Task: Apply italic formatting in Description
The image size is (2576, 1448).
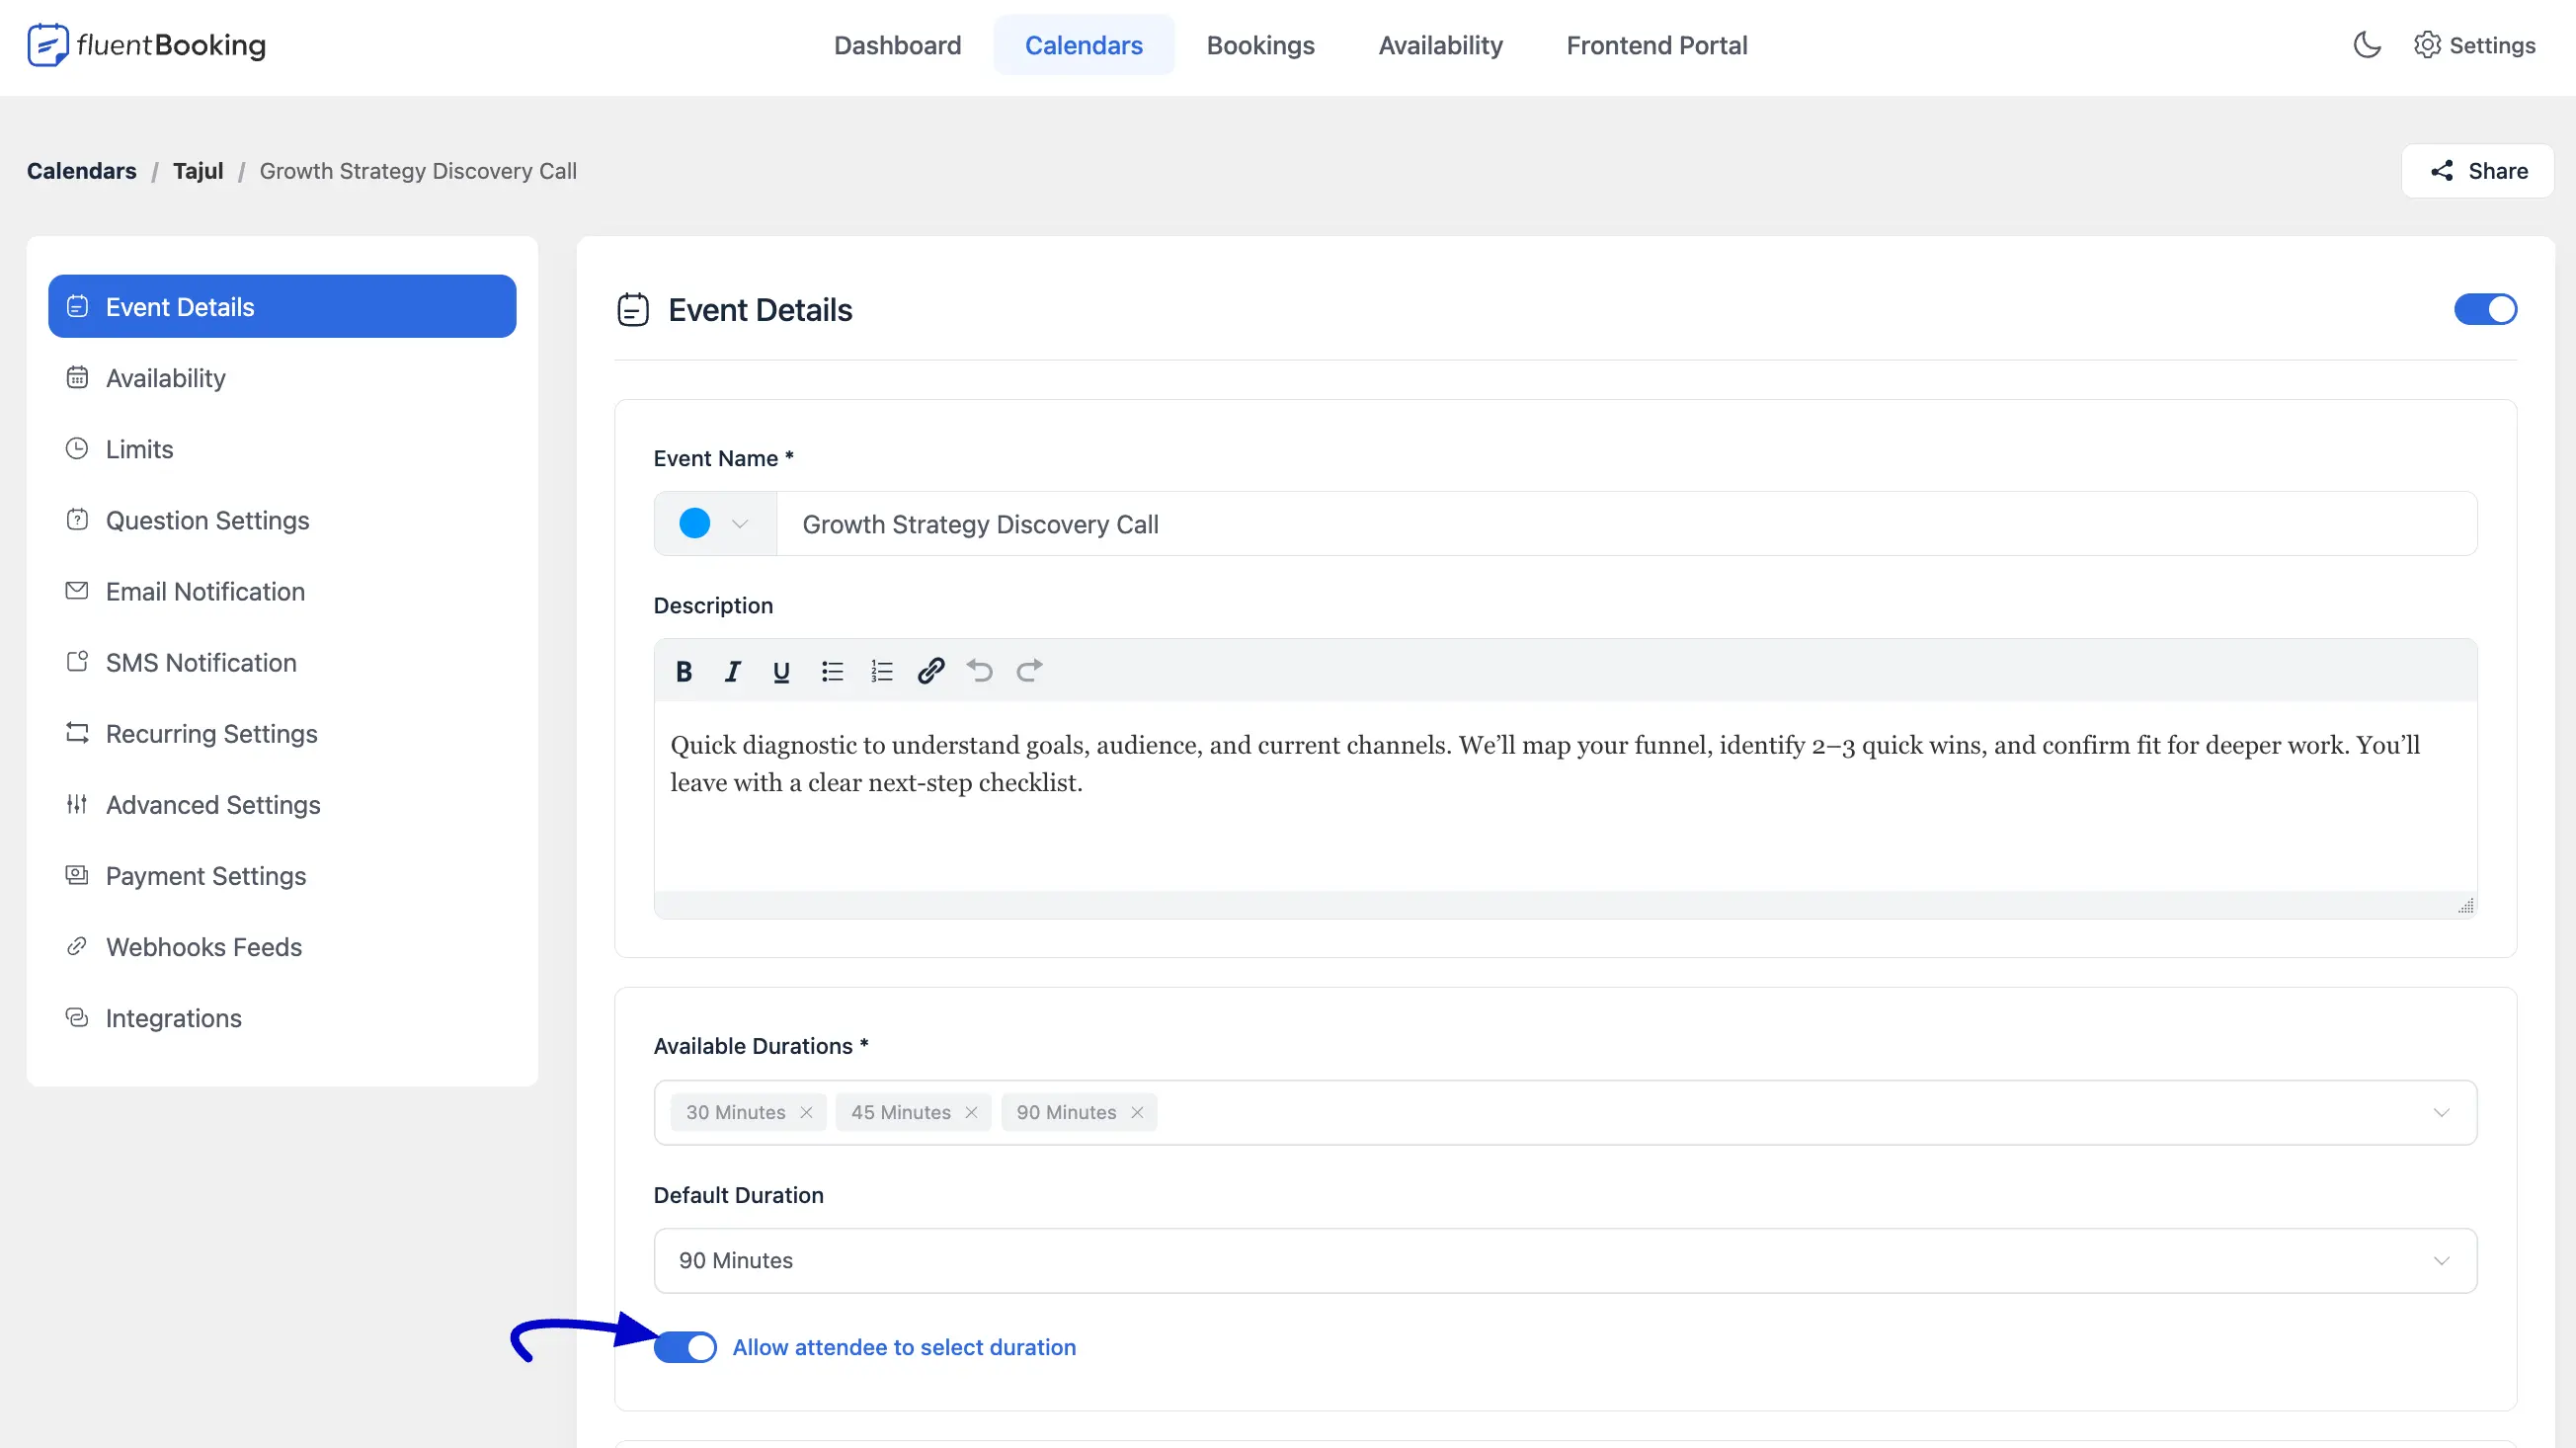Action: click(x=732, y=671)
